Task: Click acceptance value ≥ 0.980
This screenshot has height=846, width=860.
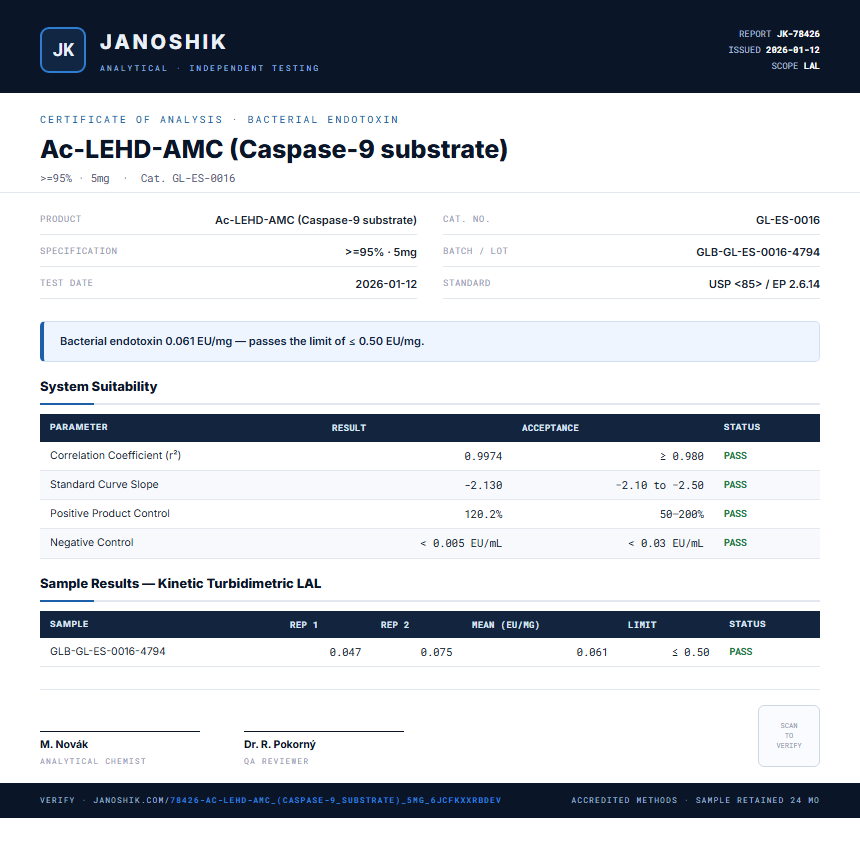Action: click(x=681, y=456)
